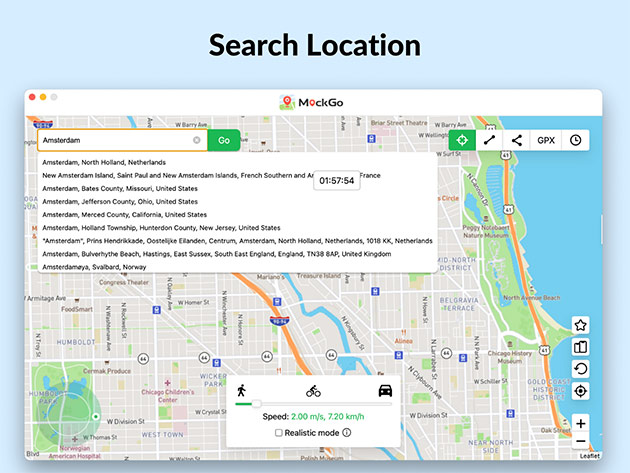Image resolution: width=630 pixels, height=473 pixels.
Task: Enable the Realistic mode checkbox
Action: [278, 433]
